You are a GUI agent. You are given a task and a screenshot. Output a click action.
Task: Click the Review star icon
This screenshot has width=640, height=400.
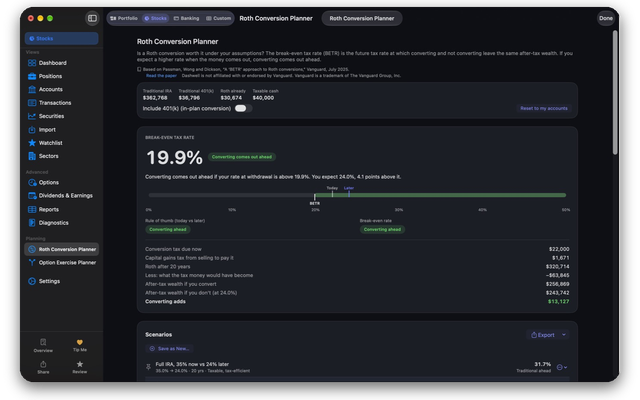click(x=80, y=367)
